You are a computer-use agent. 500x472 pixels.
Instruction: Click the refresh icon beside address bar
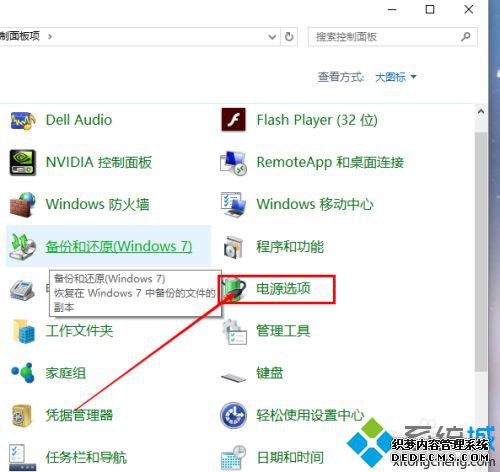point(289,36)
